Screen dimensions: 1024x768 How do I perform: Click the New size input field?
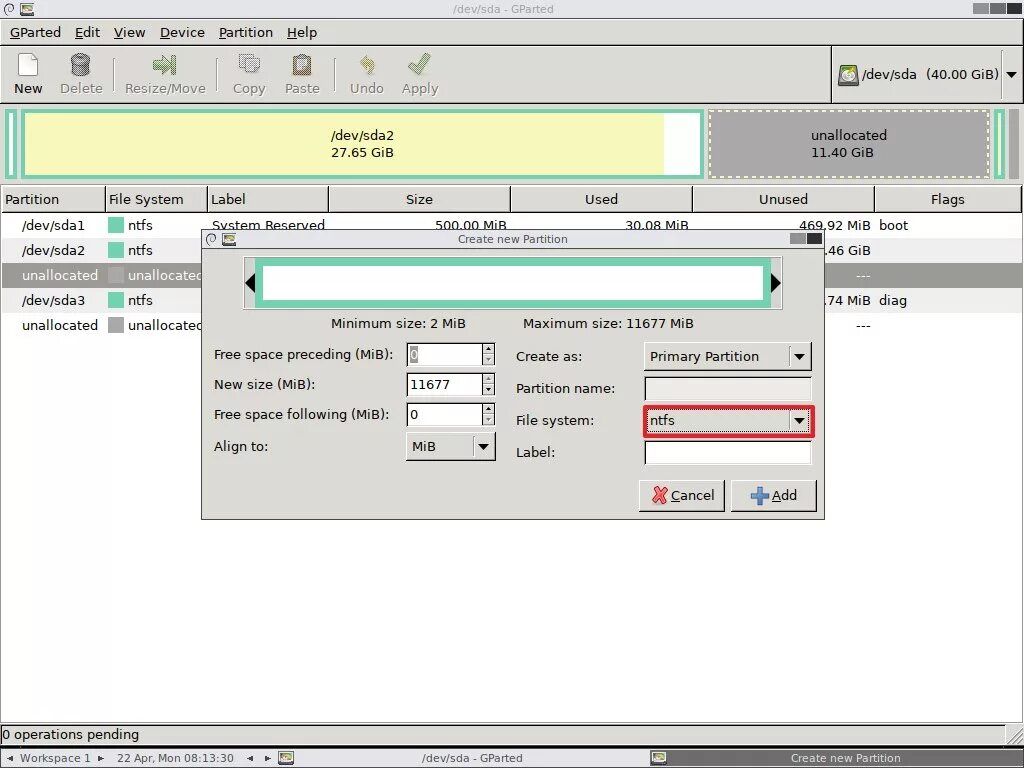(x=445, y=385)
